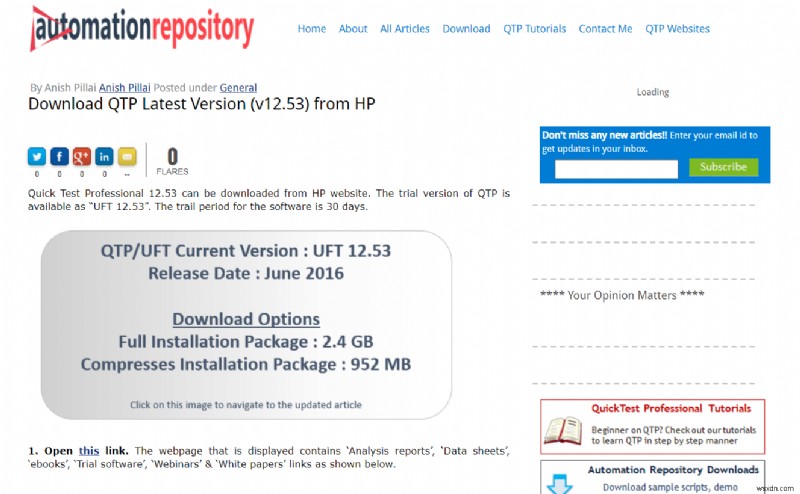Share the article on LinkedIn
Screen dimensions: 800x494
(104, 157)
